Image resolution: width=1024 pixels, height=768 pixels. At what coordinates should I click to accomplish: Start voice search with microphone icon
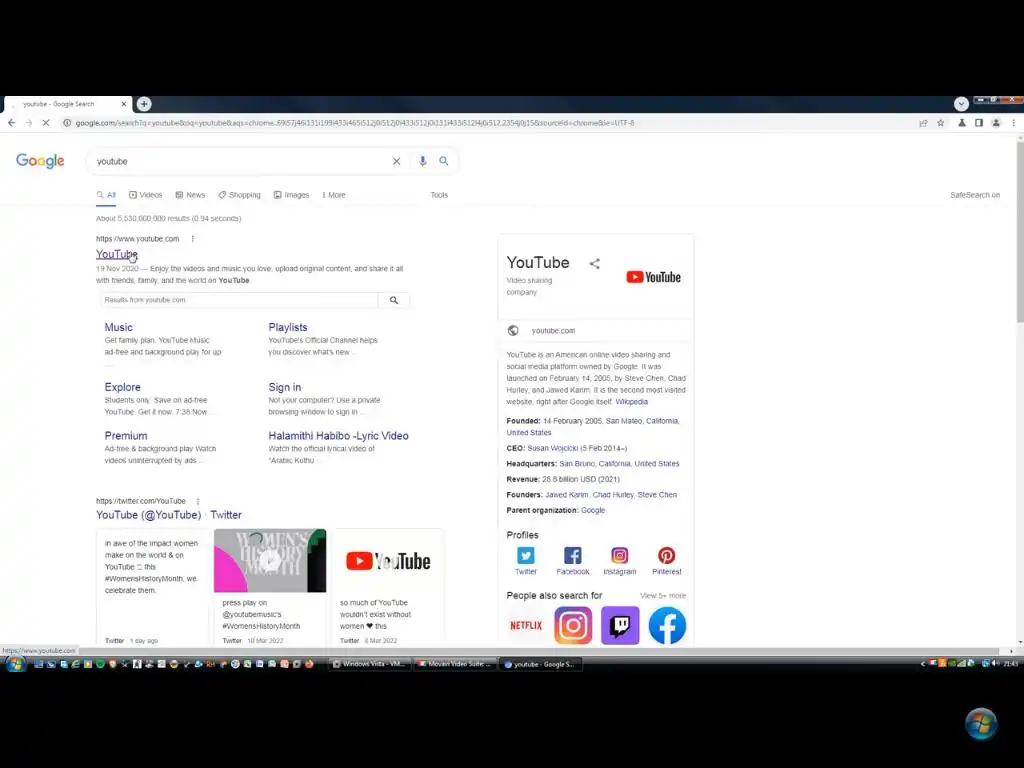(x=423, y=161)
